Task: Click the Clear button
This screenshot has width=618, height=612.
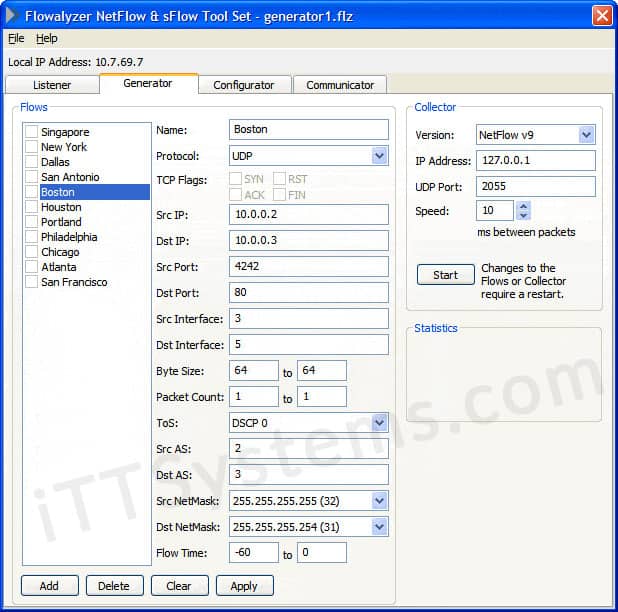Action: (180, 586)
